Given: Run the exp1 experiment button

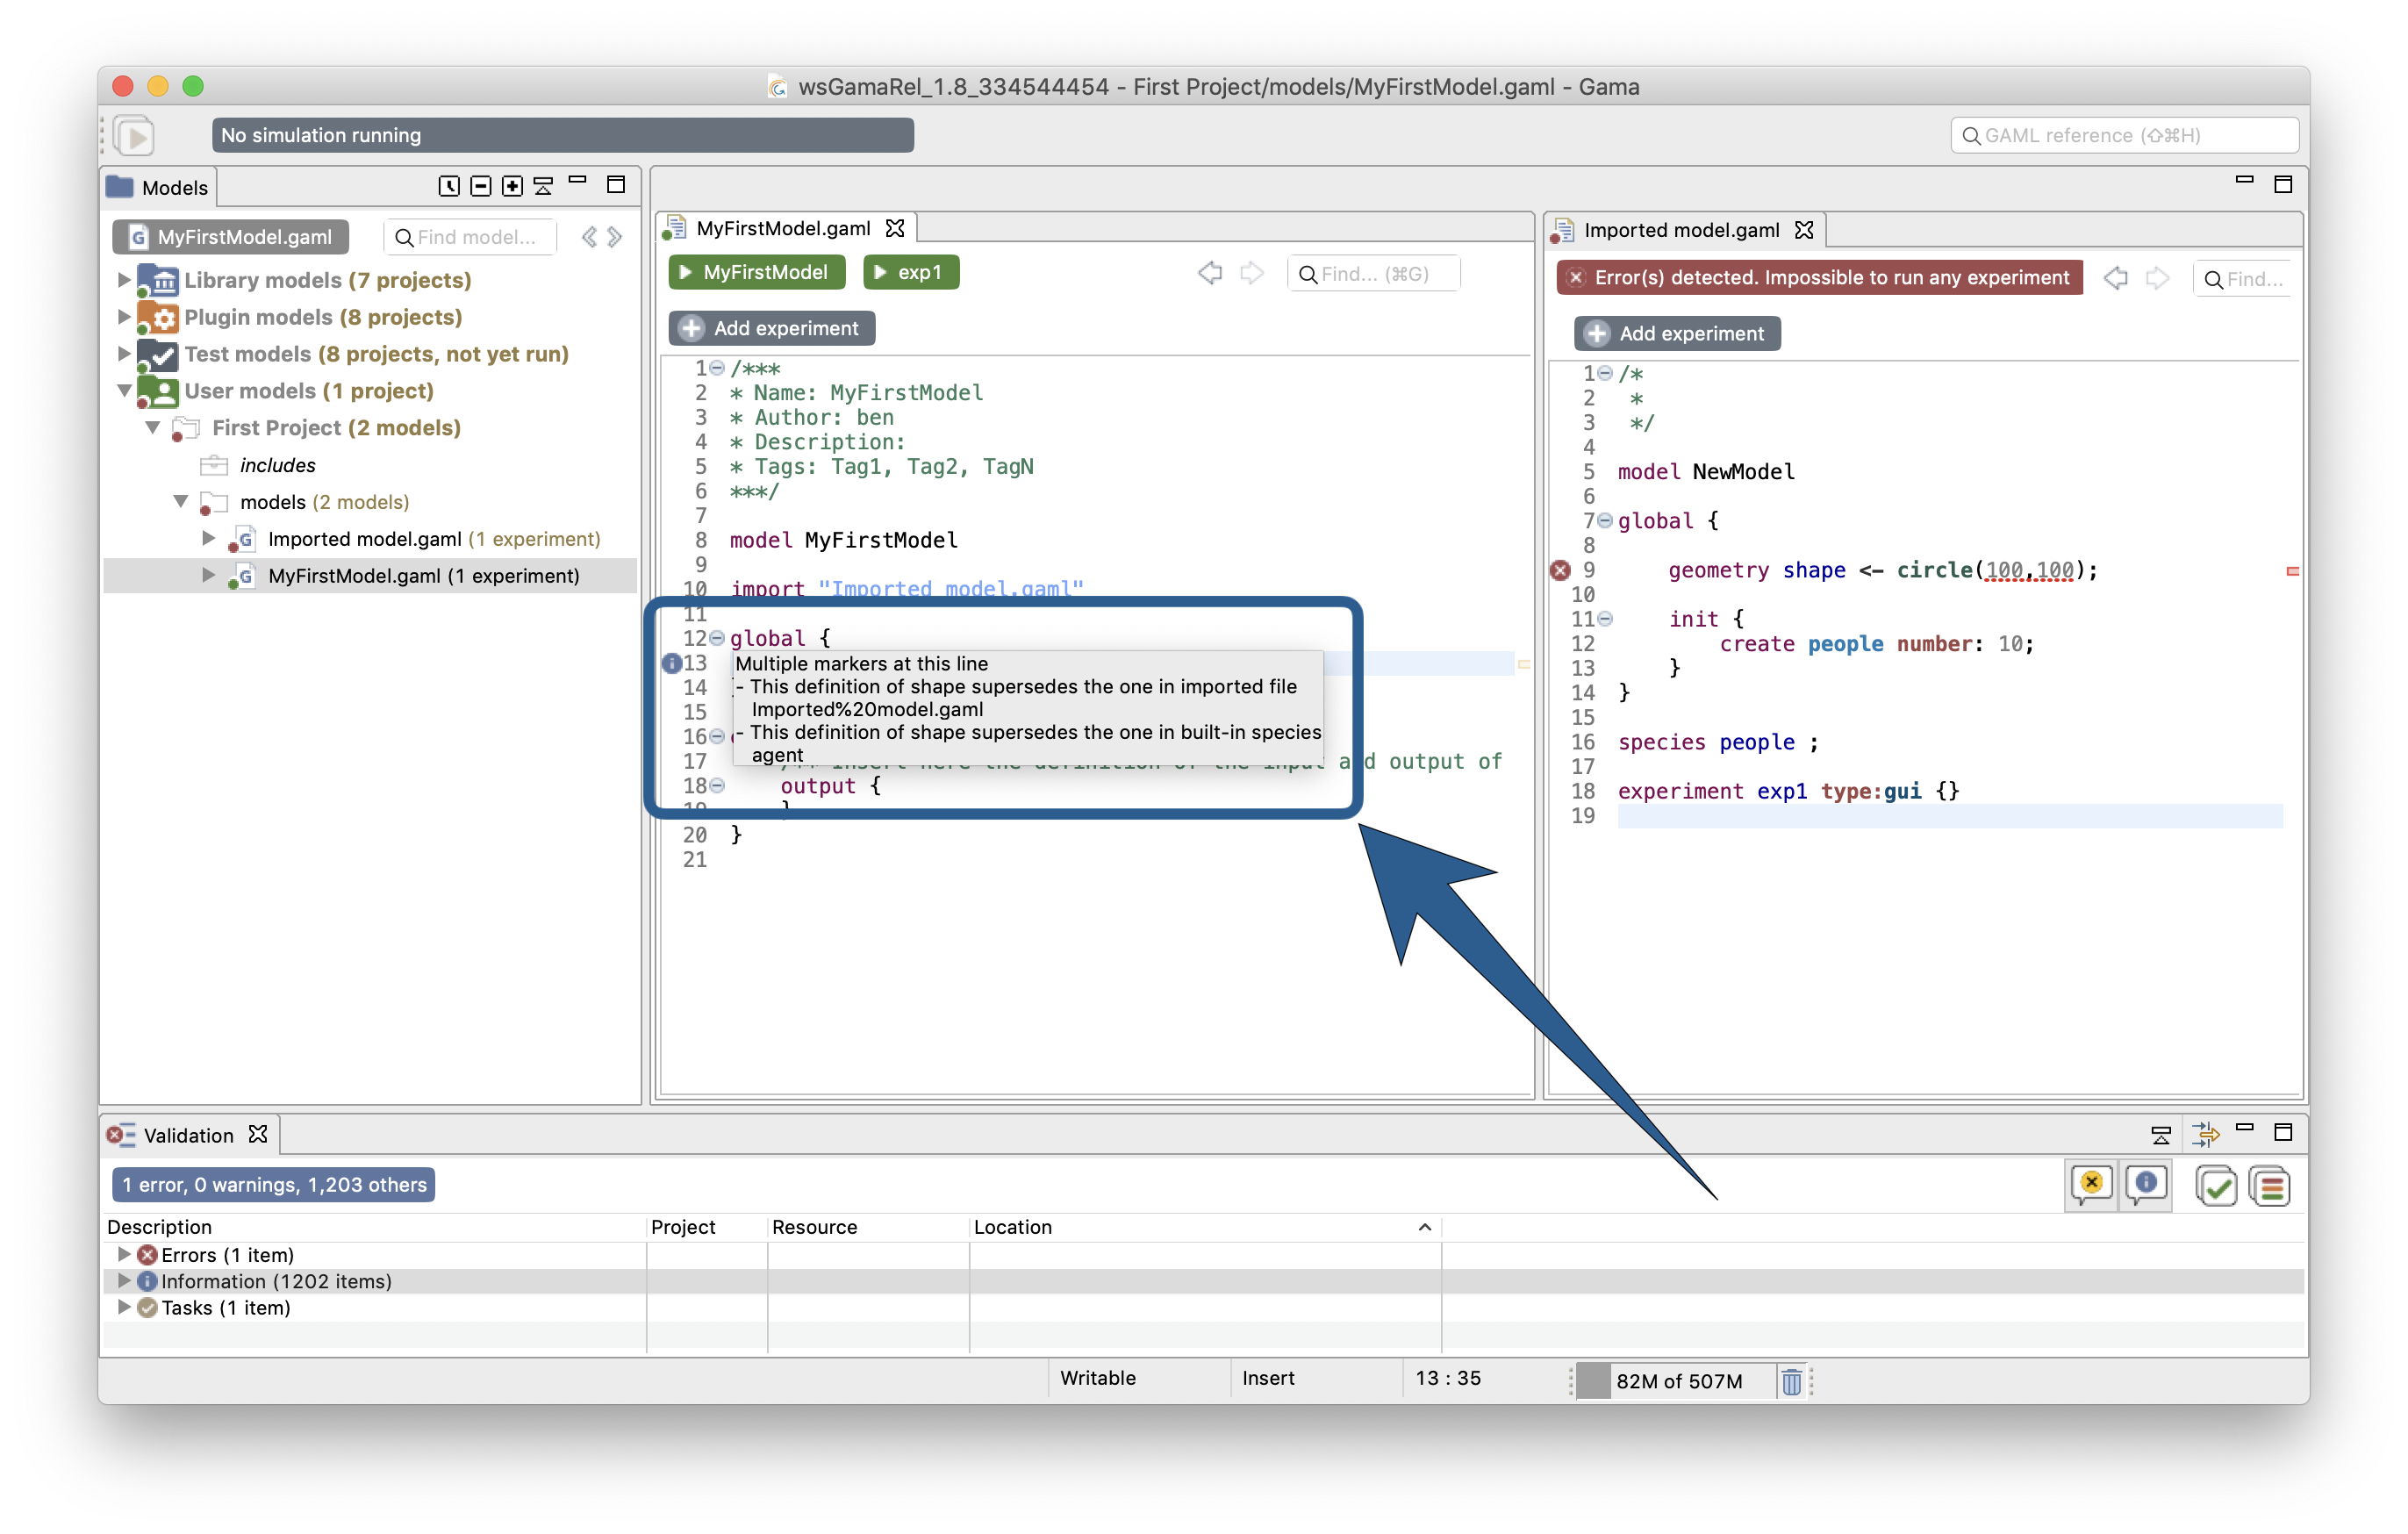Looking at the screenshot, I should (x=911, y=272).
